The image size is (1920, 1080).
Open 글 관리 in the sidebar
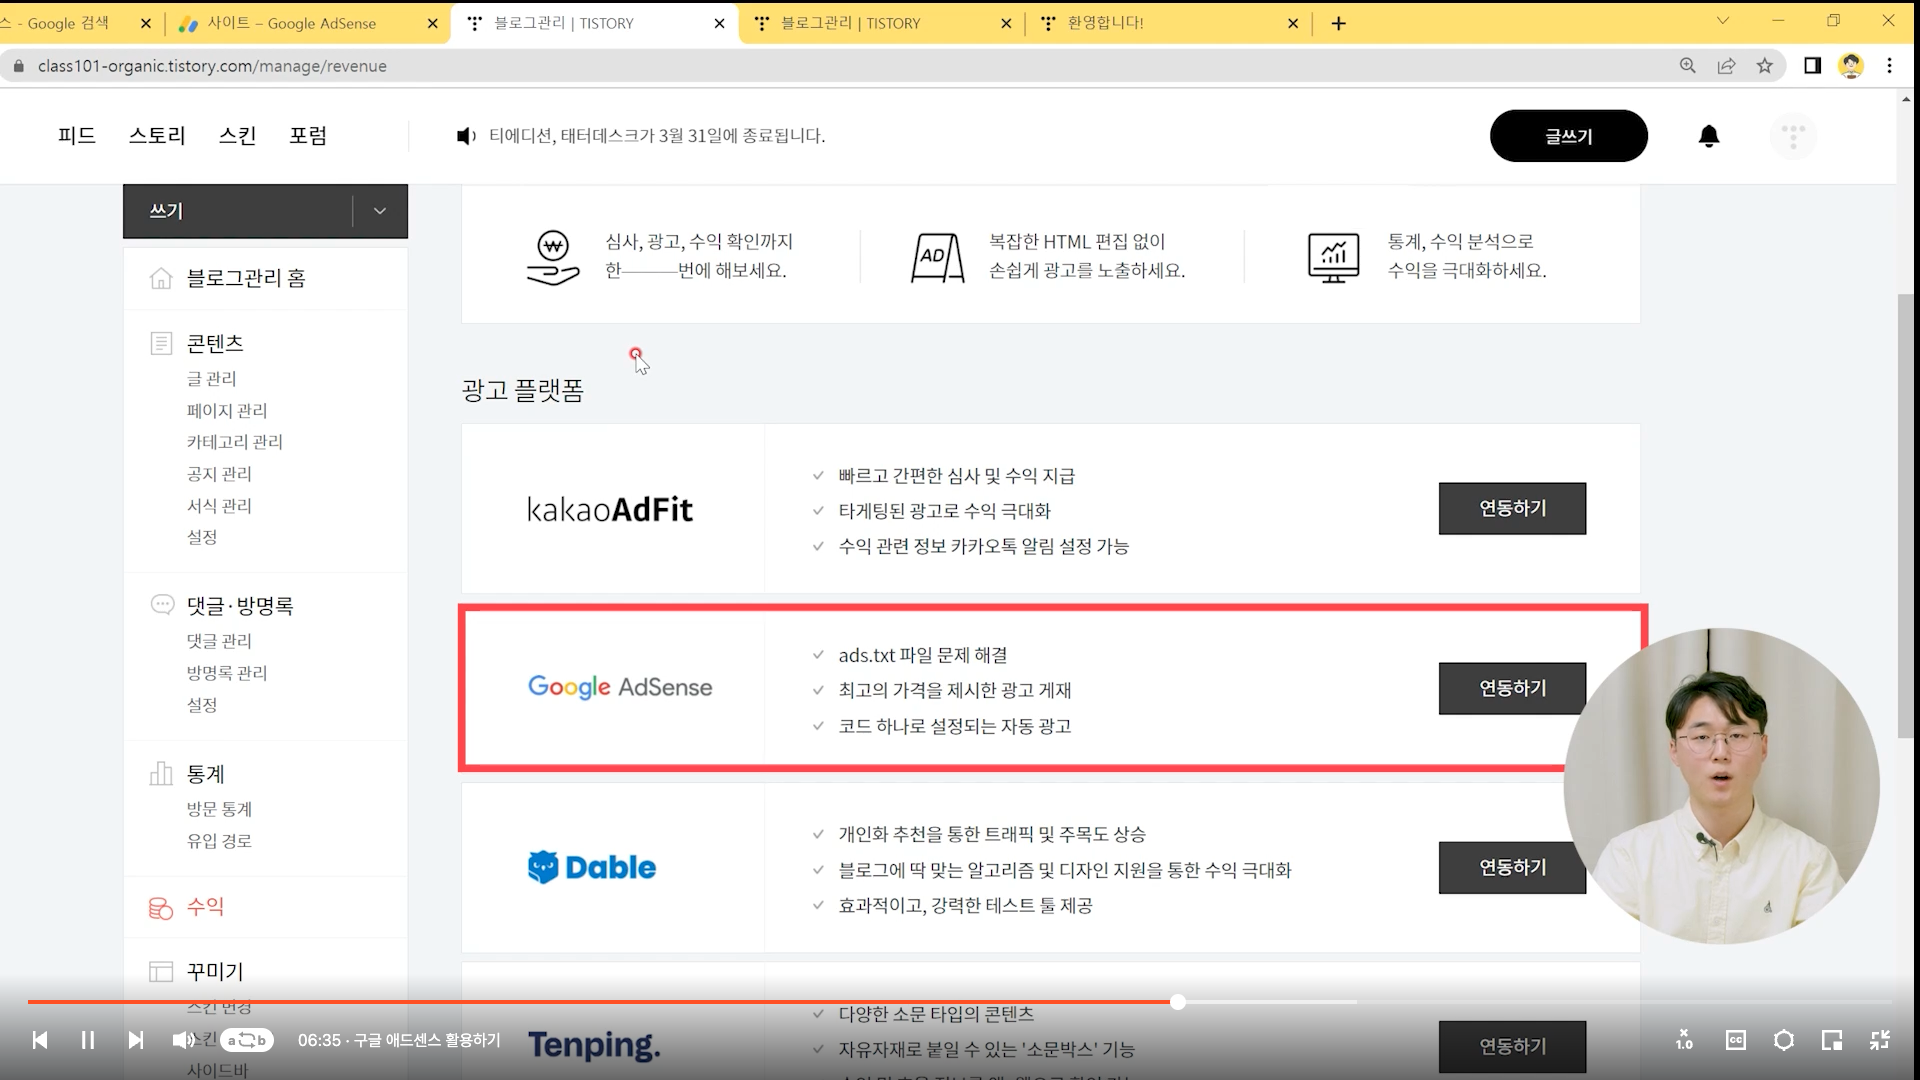tap(212, 379)
